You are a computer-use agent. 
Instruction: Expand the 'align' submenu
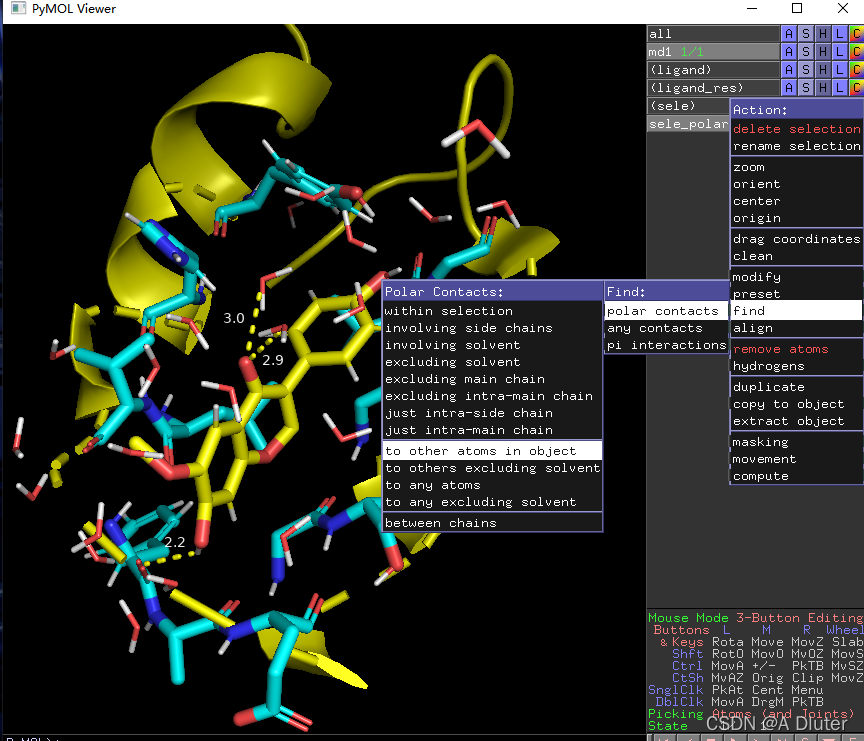(x=797, y=328)
